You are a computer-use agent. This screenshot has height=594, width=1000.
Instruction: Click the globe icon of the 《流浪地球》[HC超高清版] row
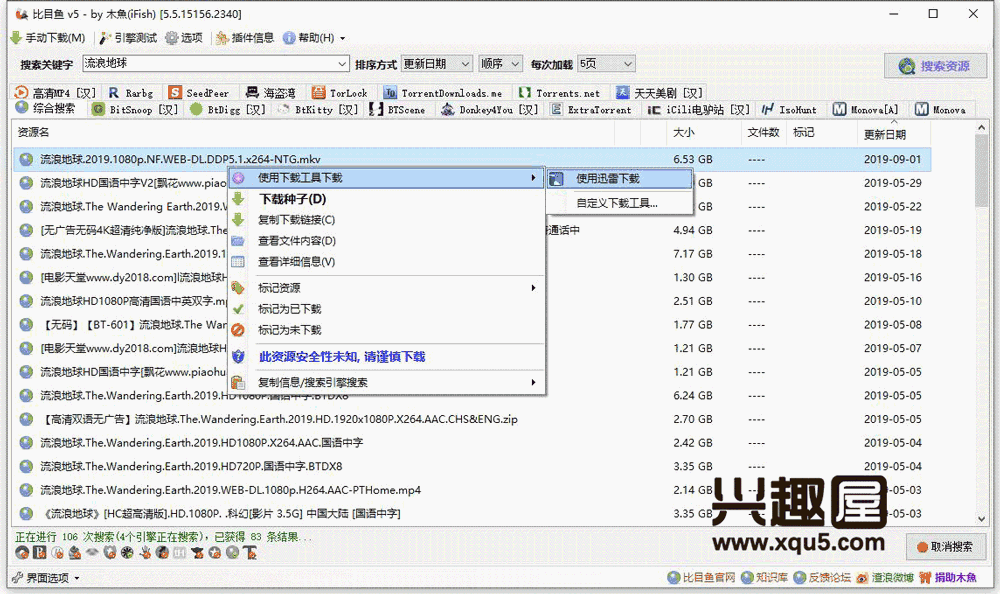click(26, 514)
